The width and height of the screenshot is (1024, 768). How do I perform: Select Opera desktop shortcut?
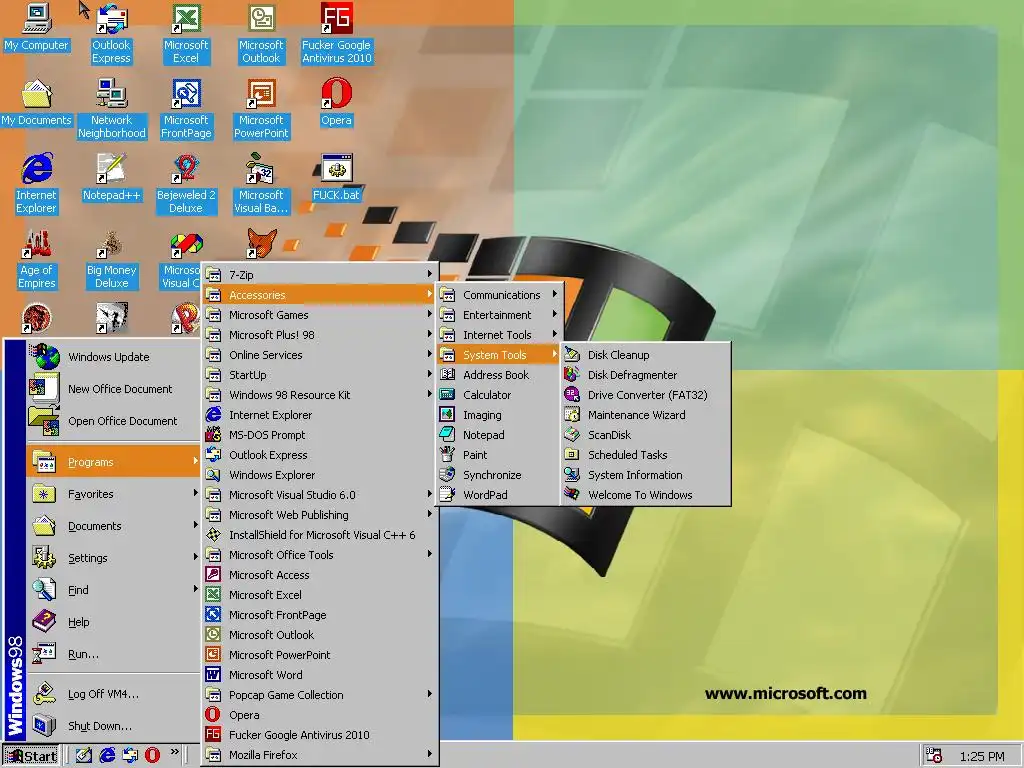[x=336, y=103]
